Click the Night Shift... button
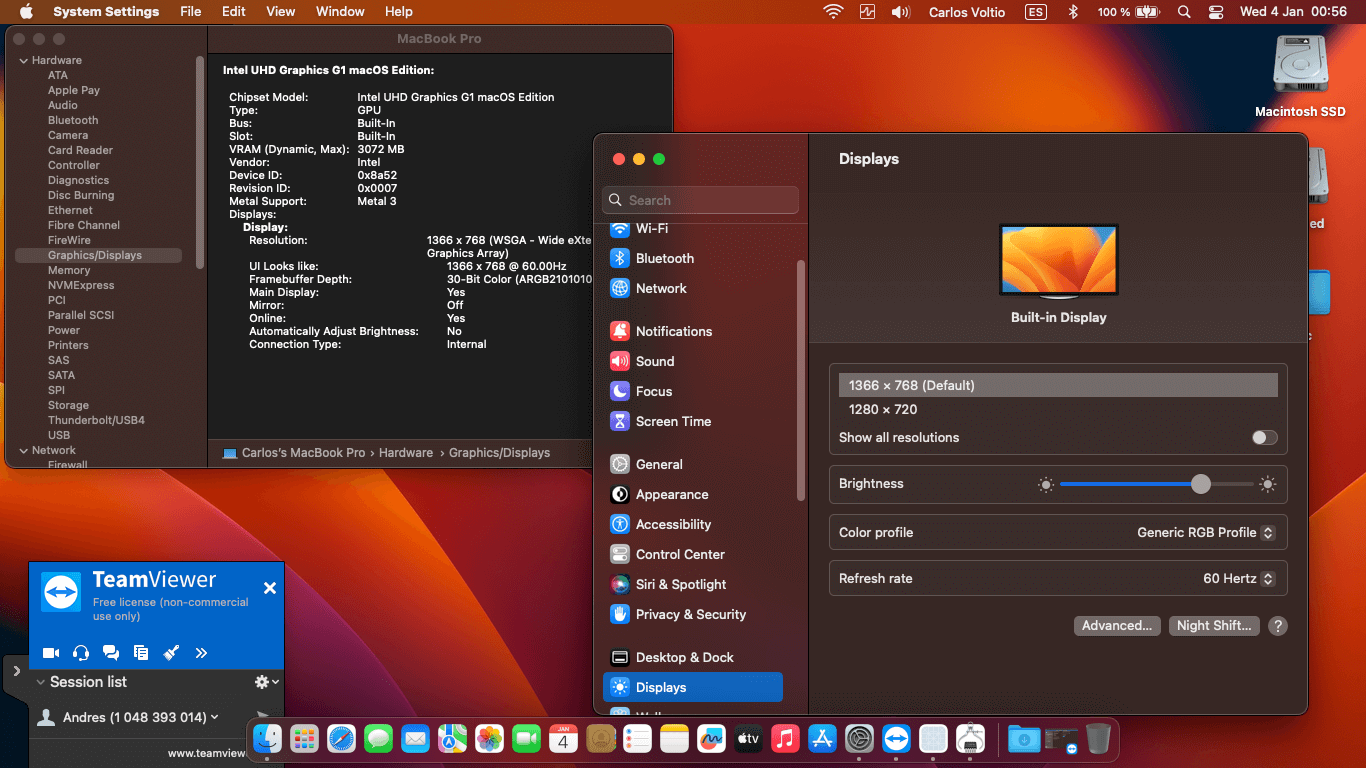The height and width of the screenshot is (768, 1366). [x=1214, y=626]
